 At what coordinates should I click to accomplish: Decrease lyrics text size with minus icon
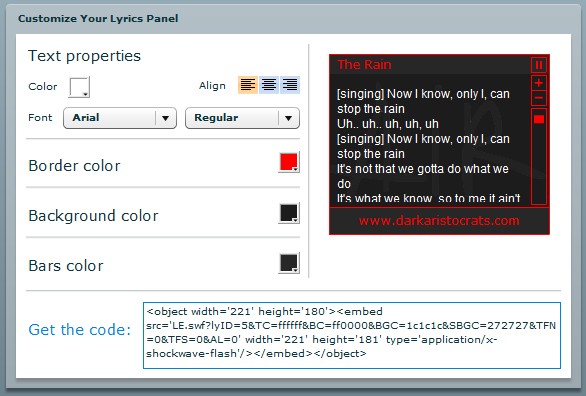539,98
